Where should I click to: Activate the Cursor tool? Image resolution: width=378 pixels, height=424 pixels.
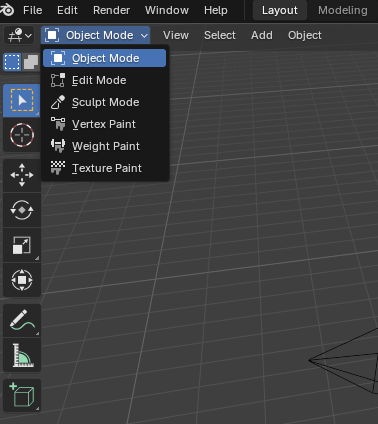point(22,135)
